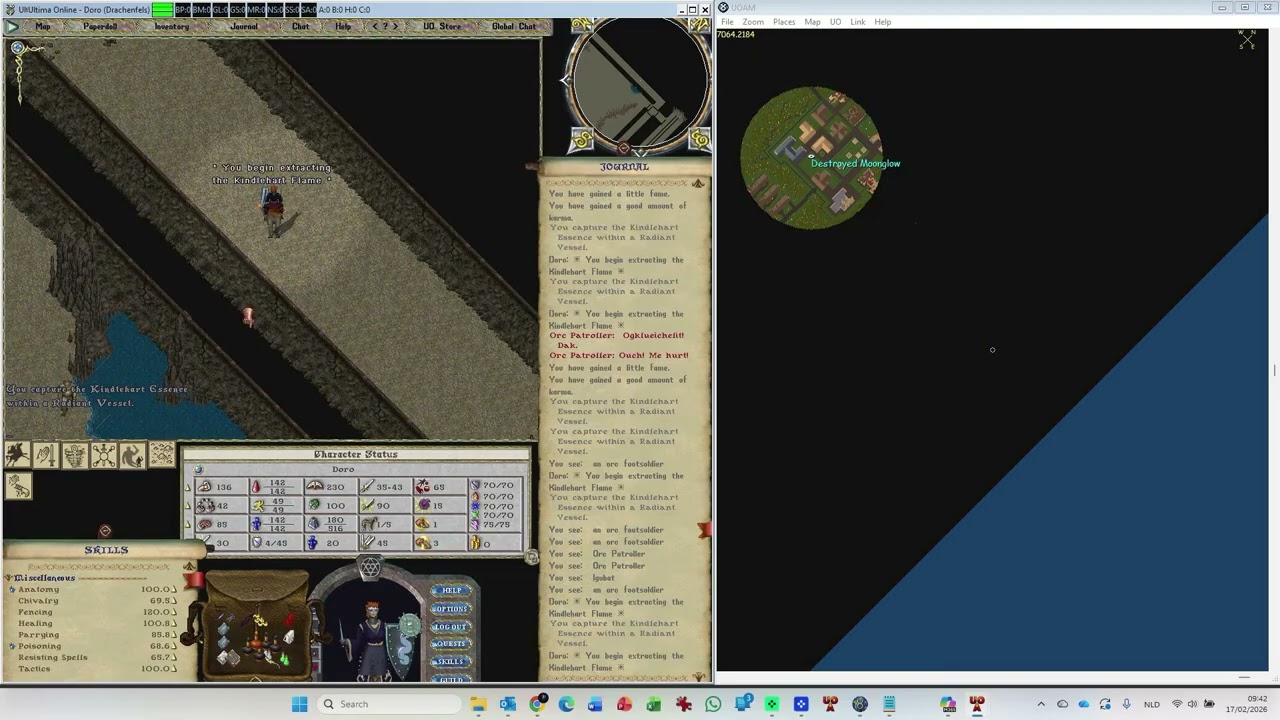Click the blue gem on Character Status
The height and width of the screenshot is (720, 1280).
pyautogui.click(x=198, y=469)
